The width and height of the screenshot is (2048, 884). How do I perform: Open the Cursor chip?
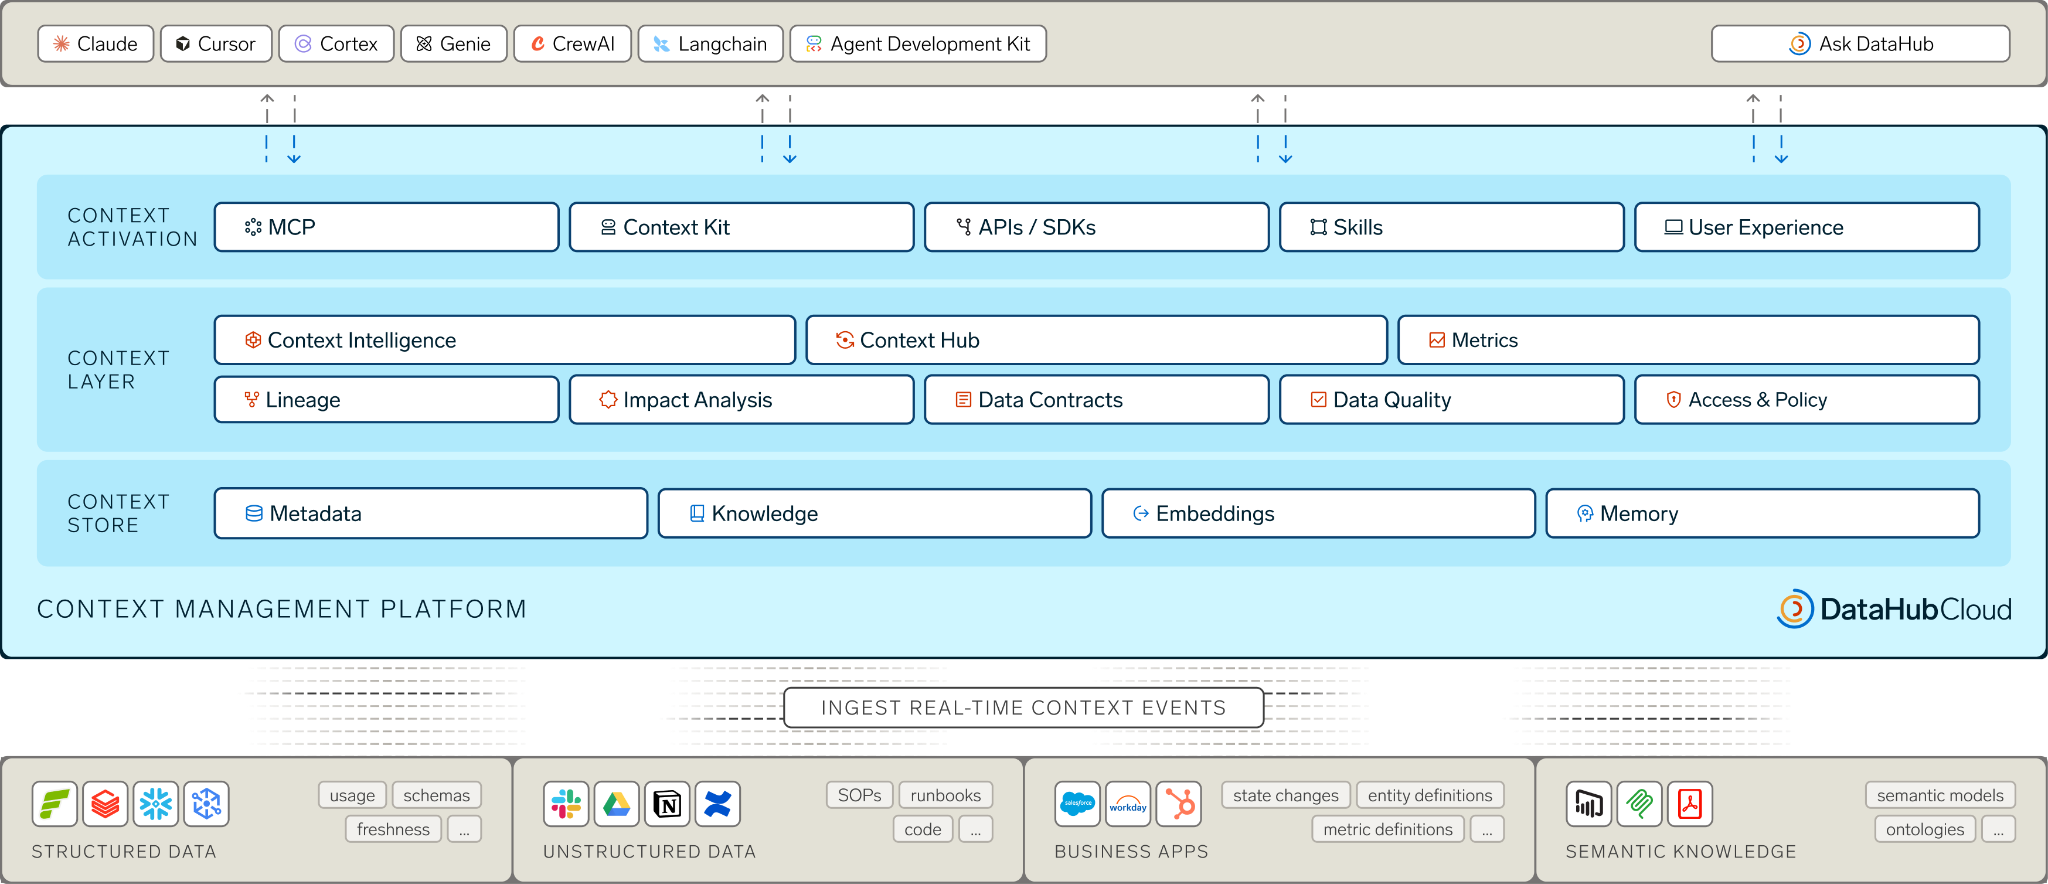pos(216,44)
